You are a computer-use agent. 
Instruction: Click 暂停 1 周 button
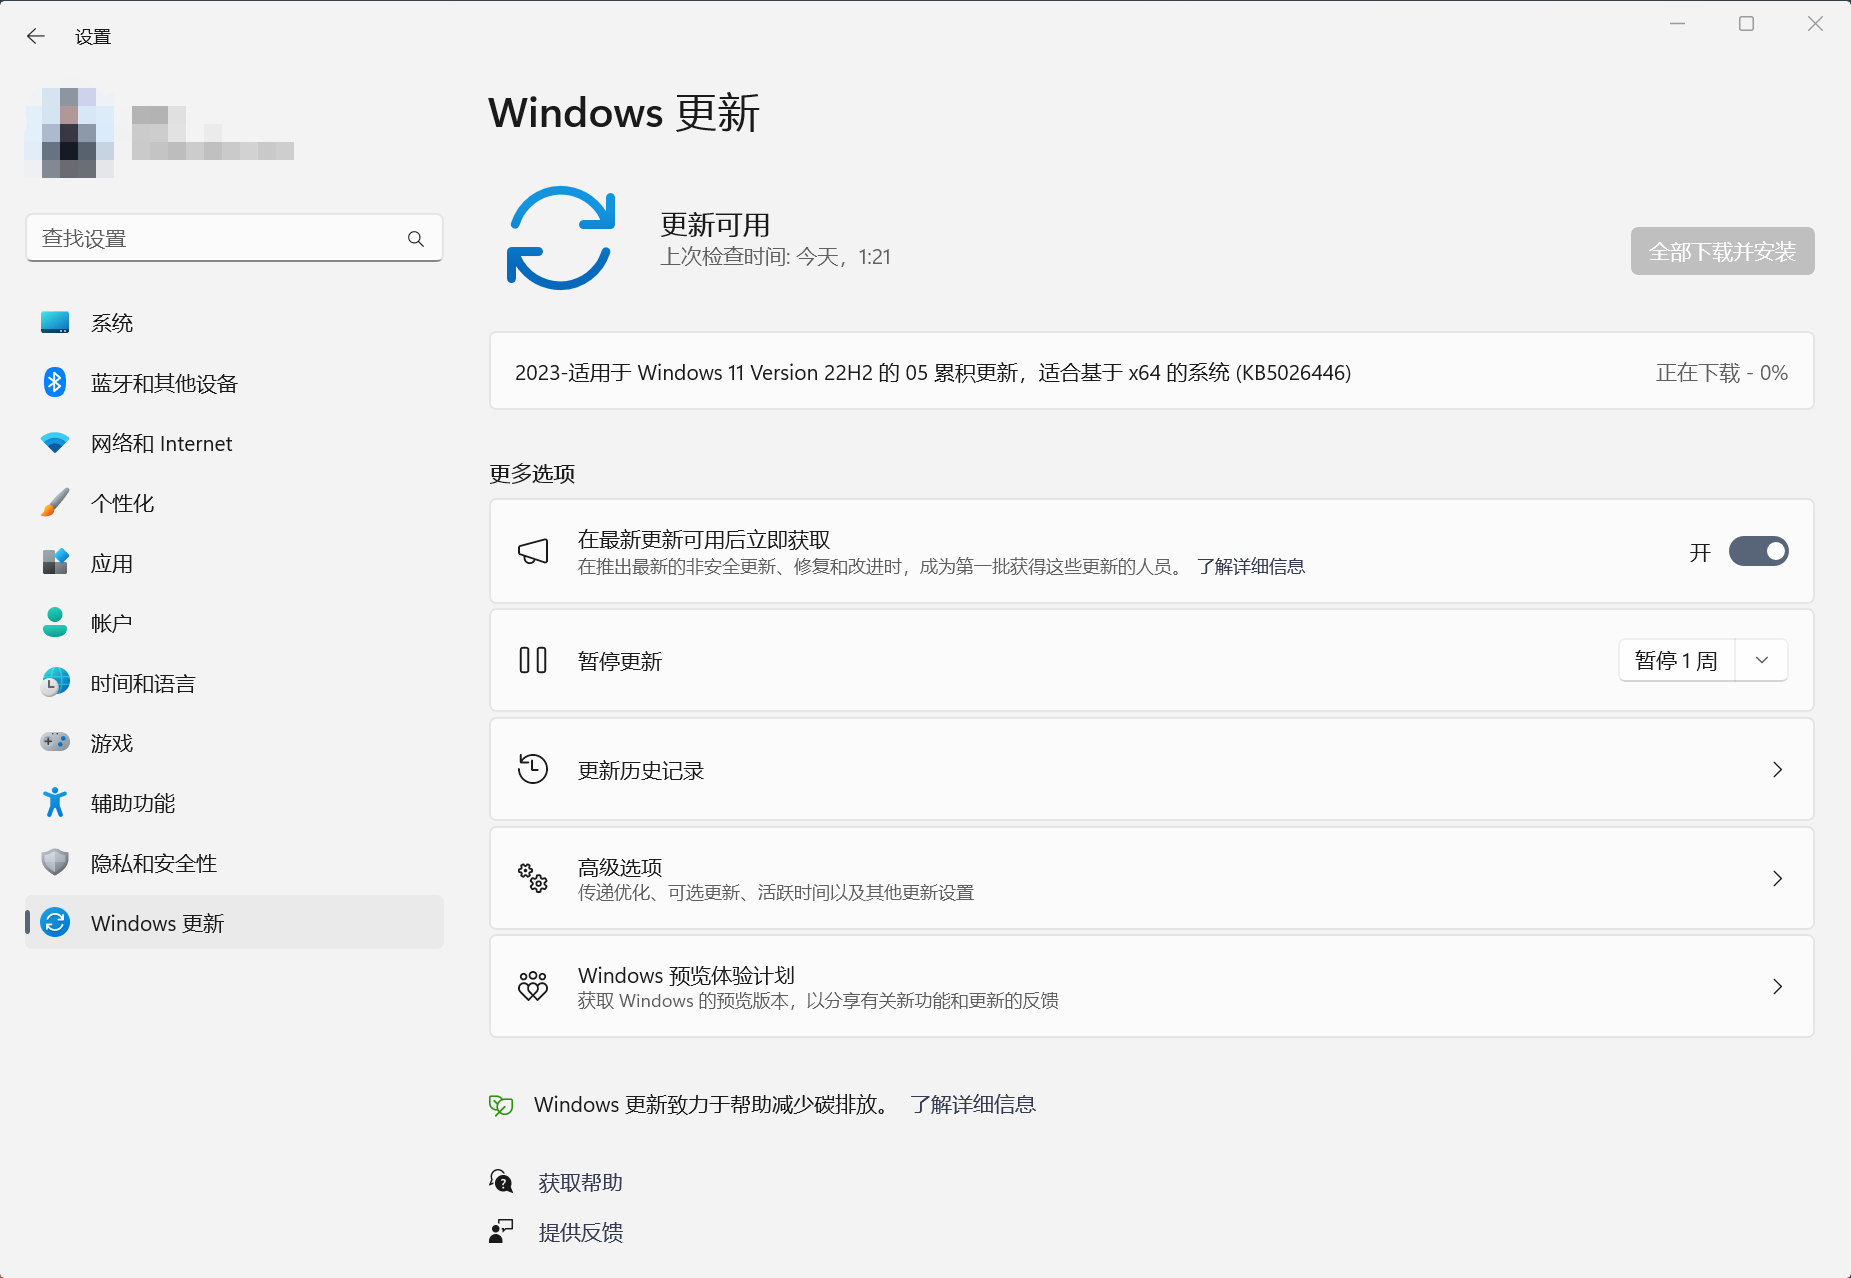click(1676, 661)
